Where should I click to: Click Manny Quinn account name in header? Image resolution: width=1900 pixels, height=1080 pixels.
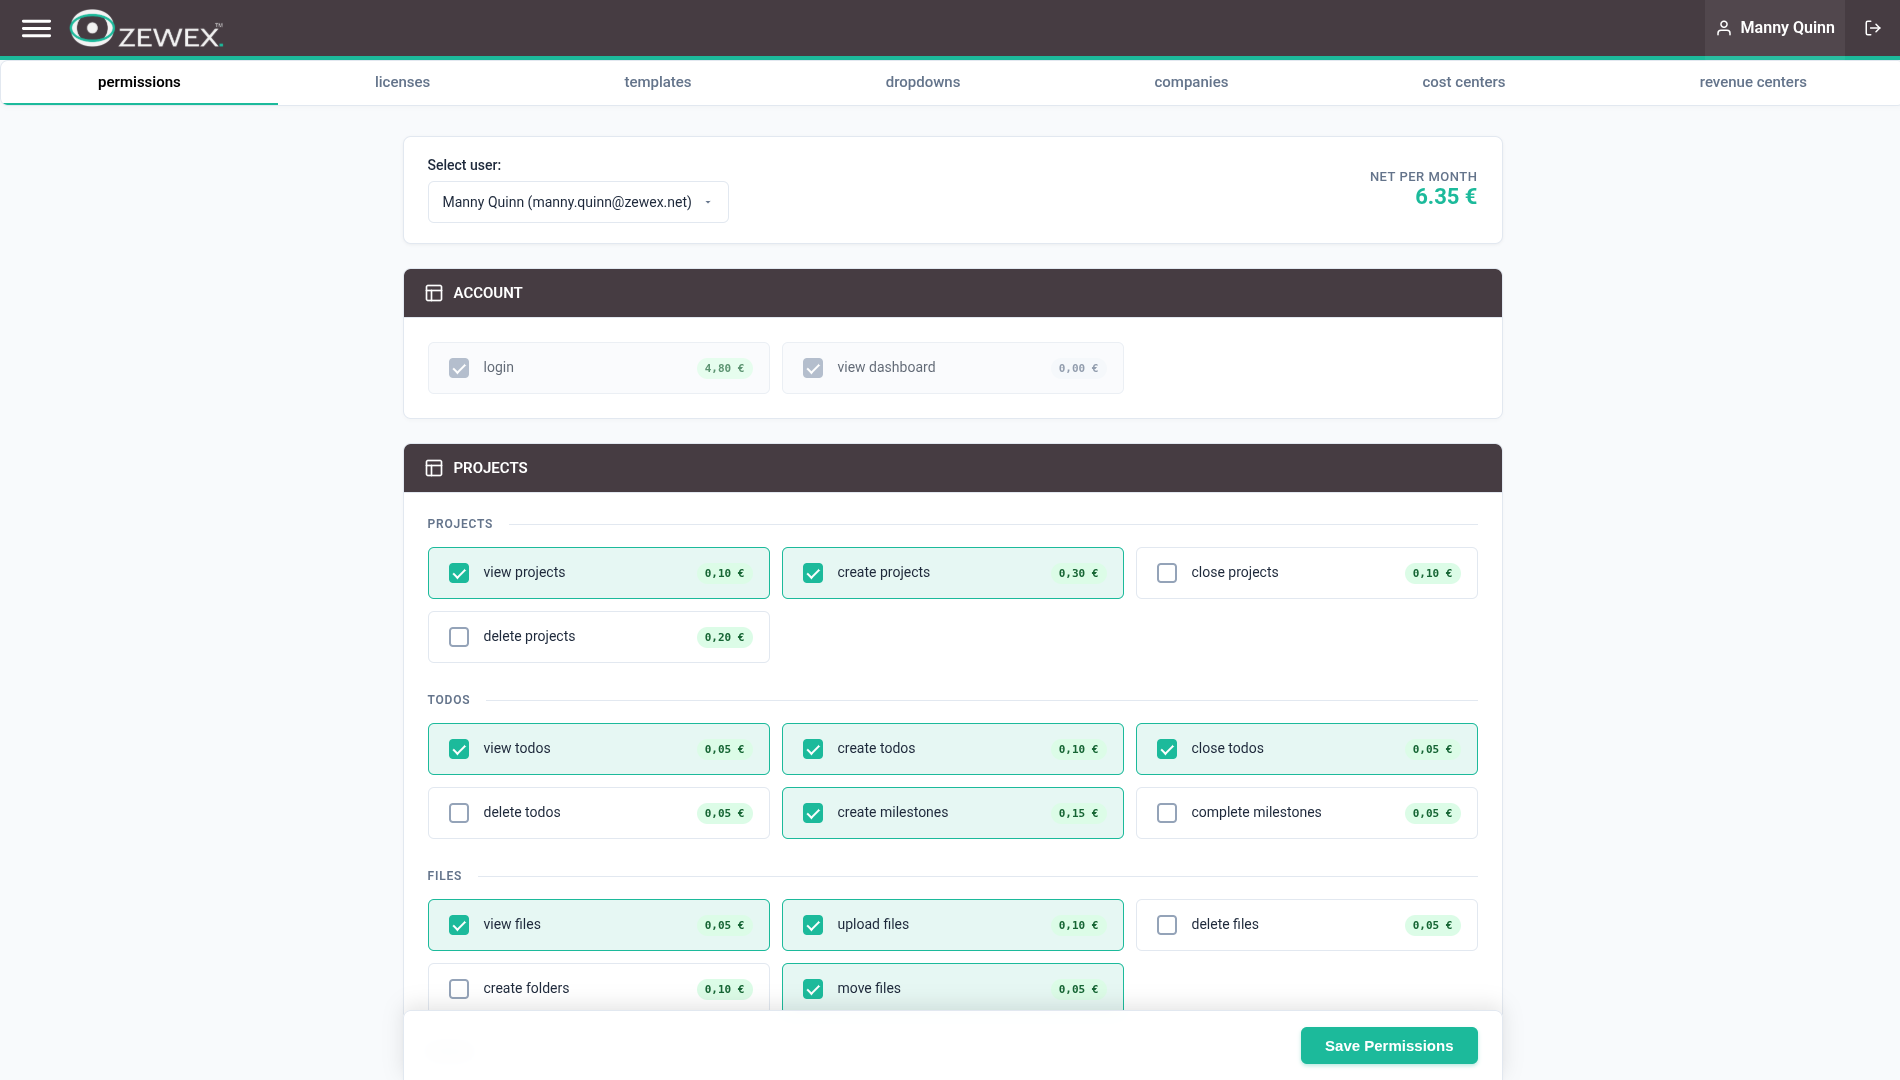point(1786,28)
